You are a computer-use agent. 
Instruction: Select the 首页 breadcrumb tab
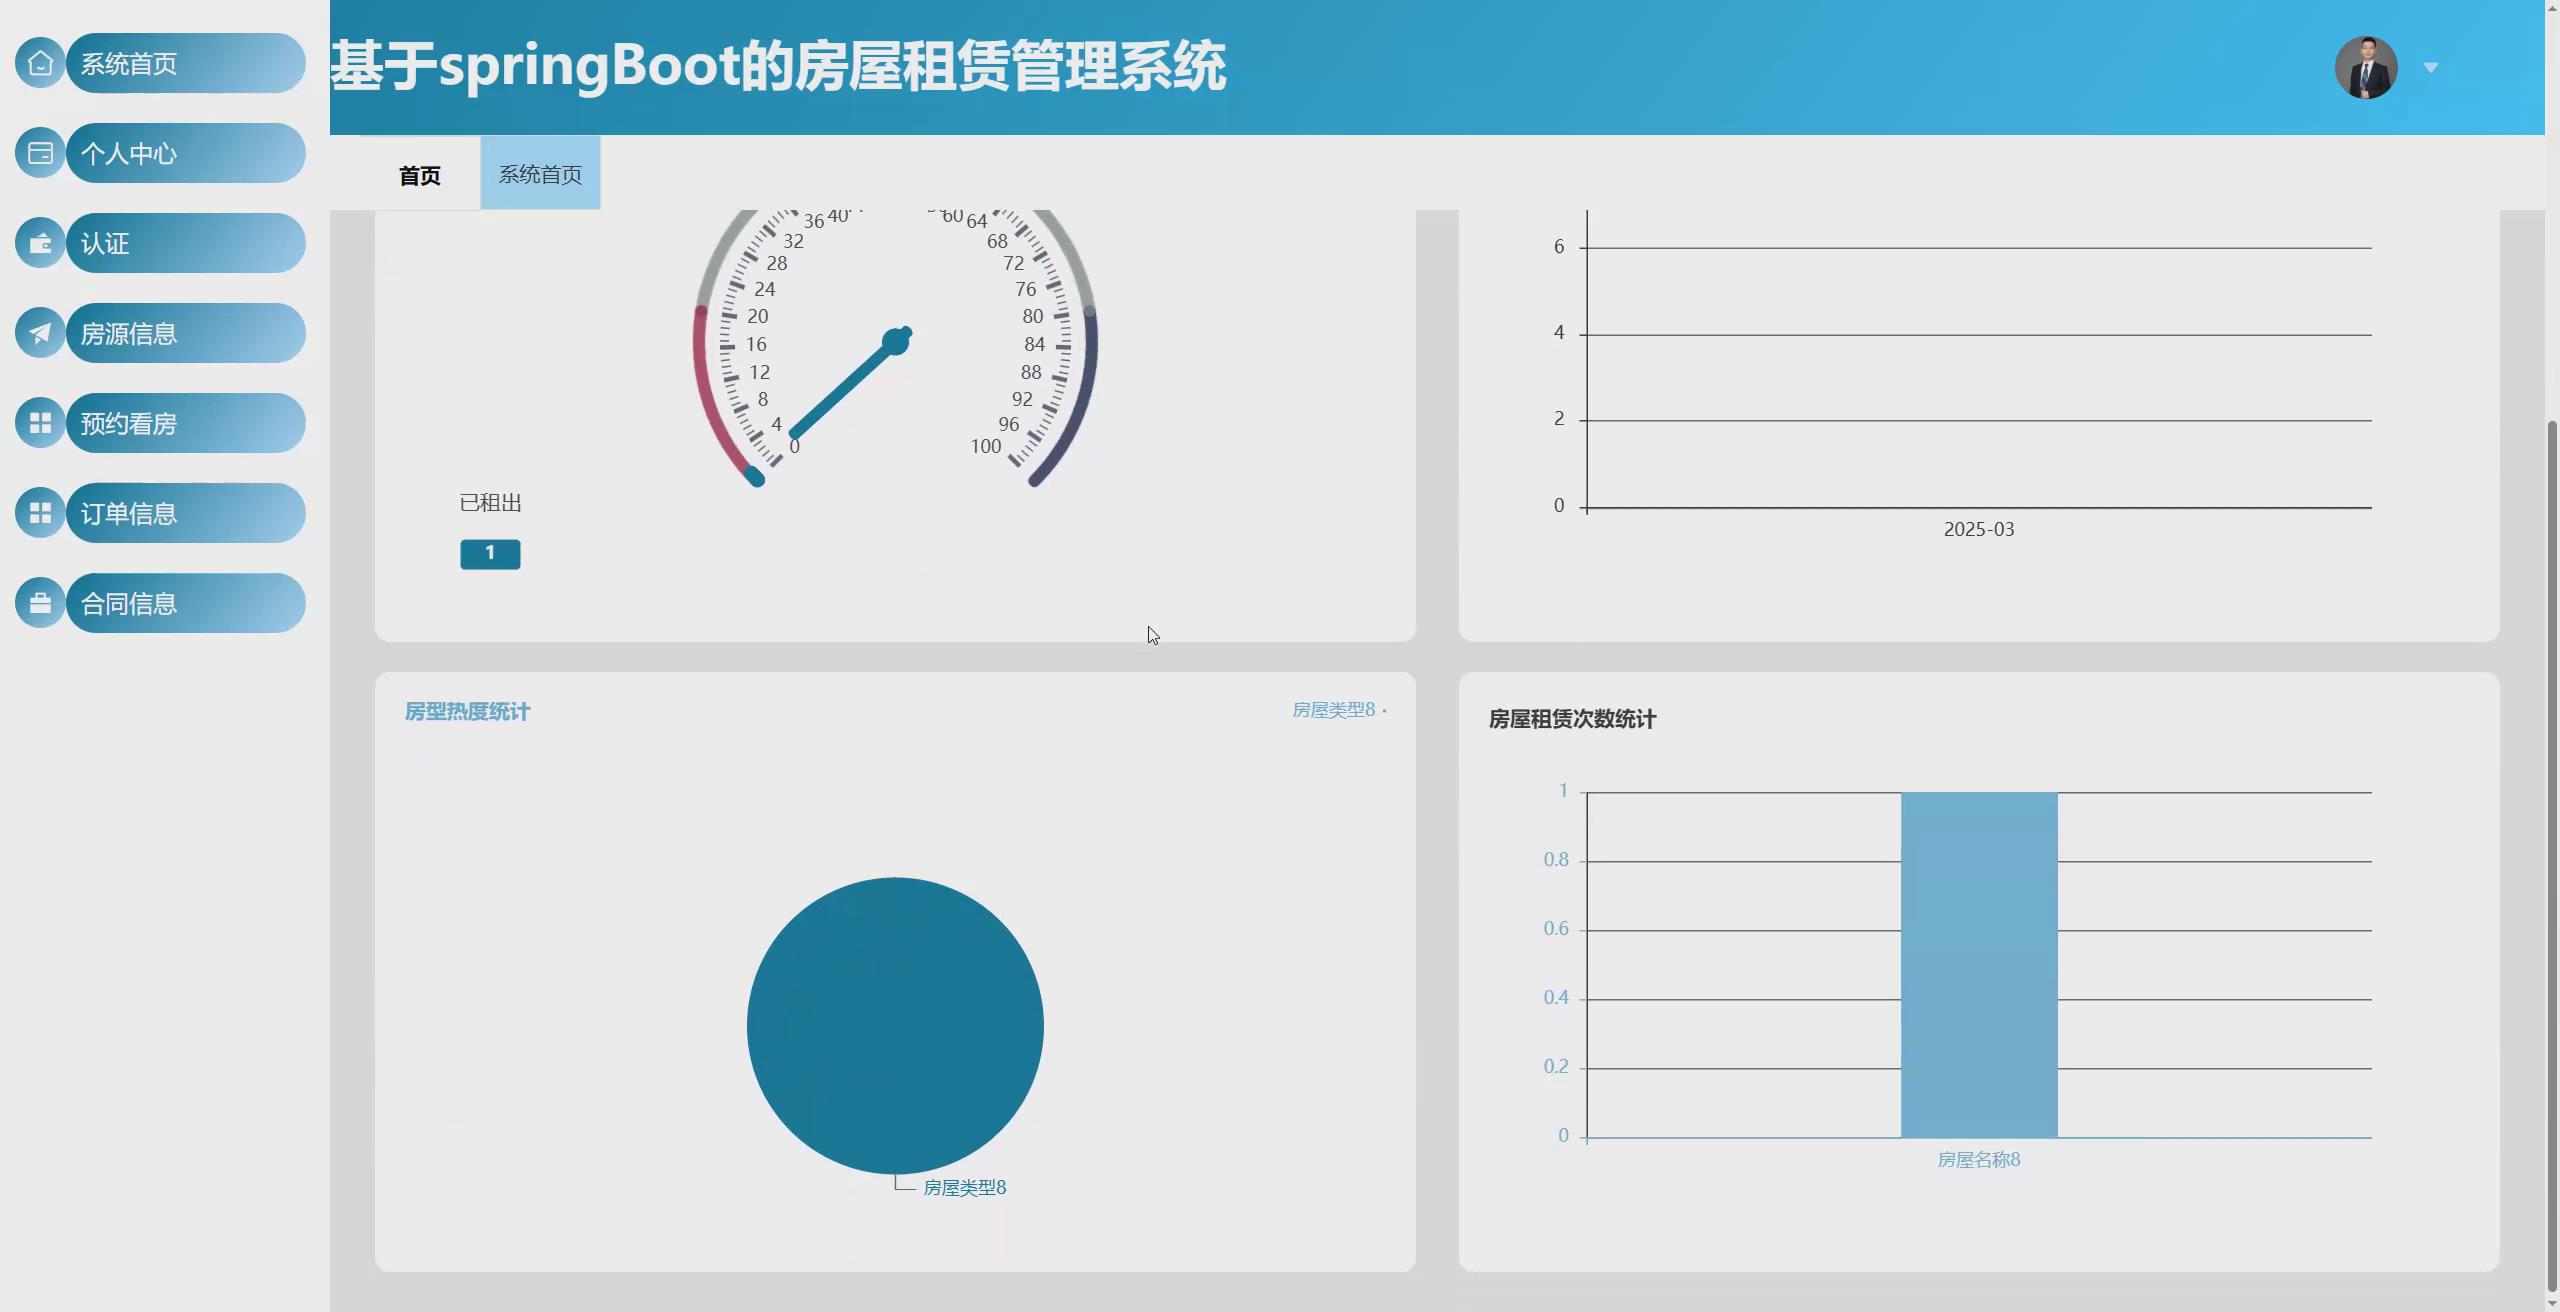[x=420, y=175]
